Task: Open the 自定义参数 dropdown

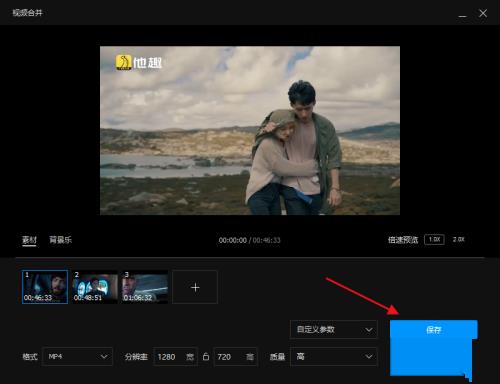Action: pos(334,330)
